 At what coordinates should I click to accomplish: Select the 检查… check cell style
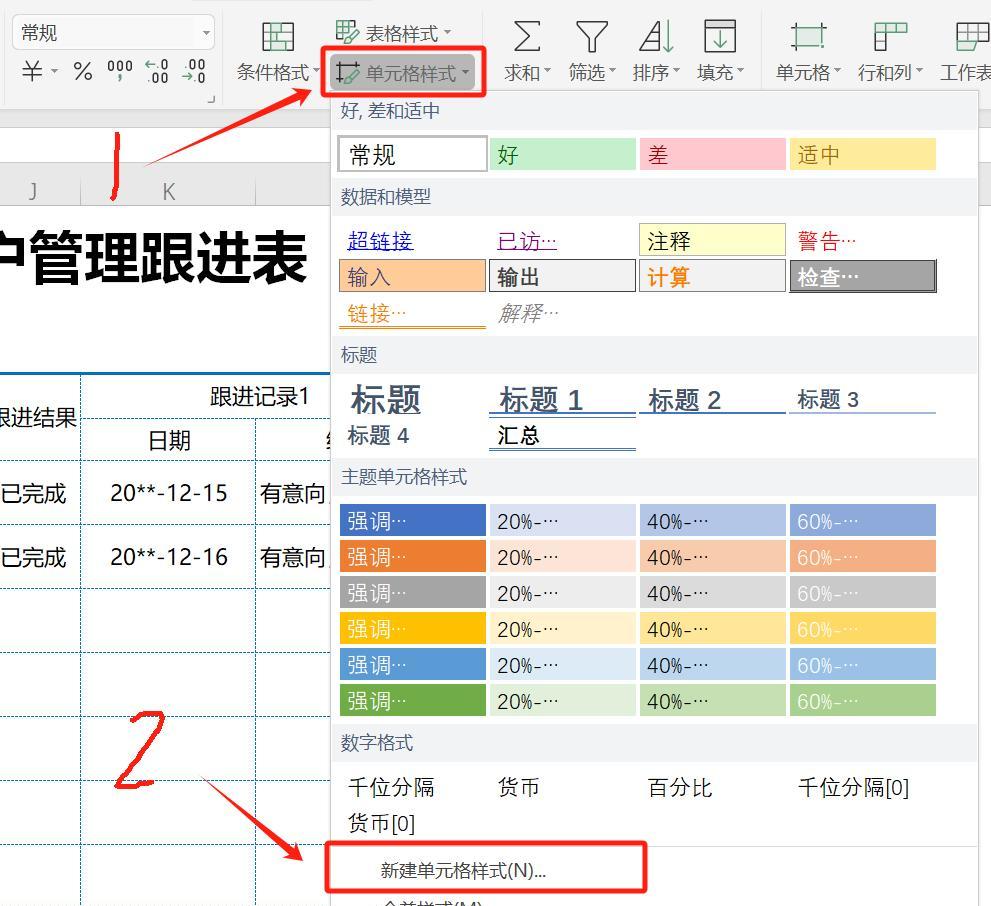863,276
